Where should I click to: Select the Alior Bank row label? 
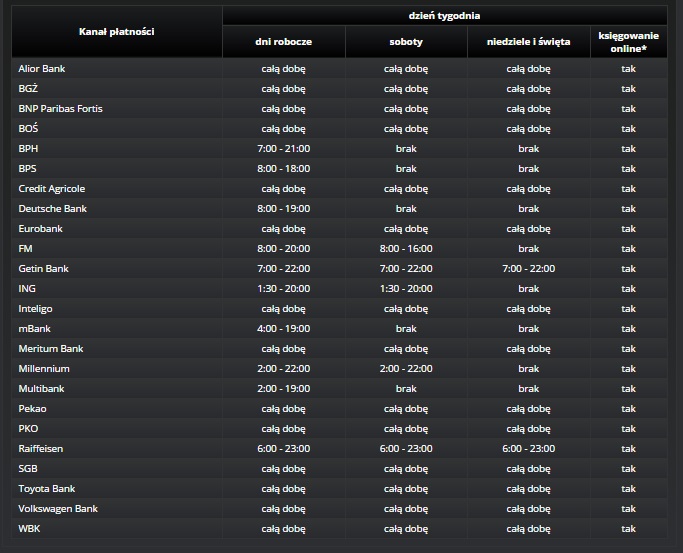pyautogui.click(x=42, y=68)
